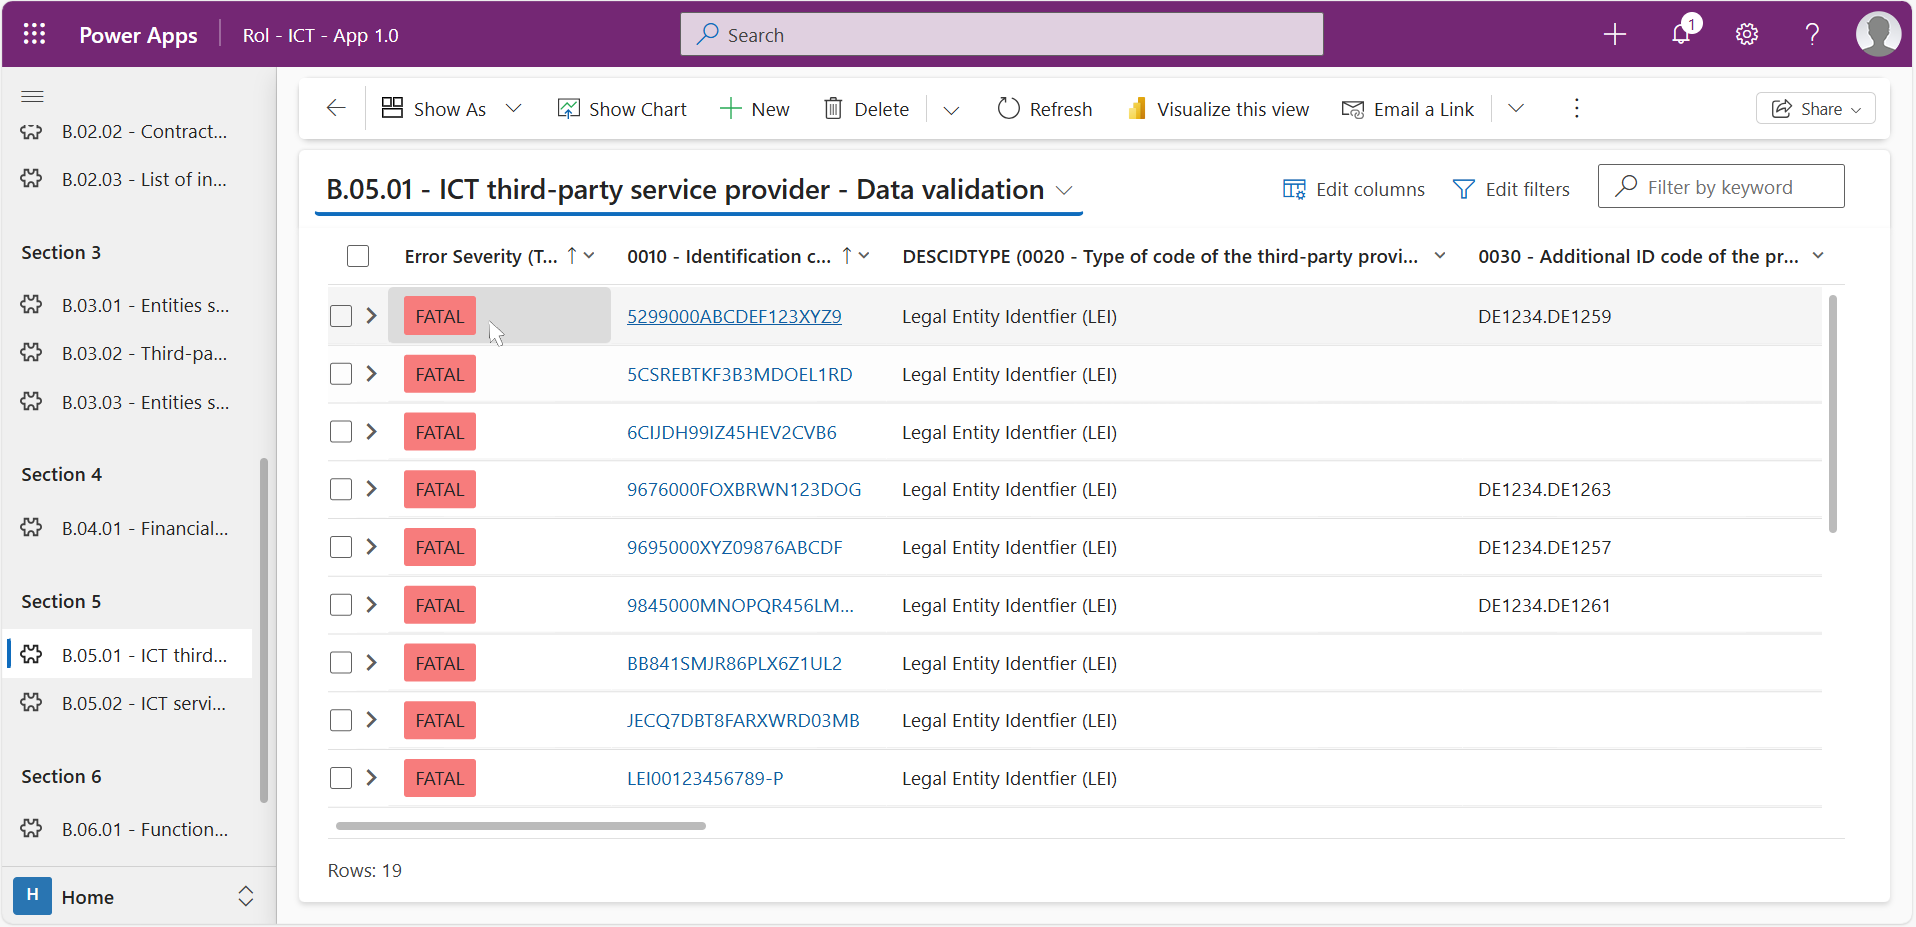1916x927 pixels.
Task: Toggle the select all rows checkbox
Action: [358, 256]
